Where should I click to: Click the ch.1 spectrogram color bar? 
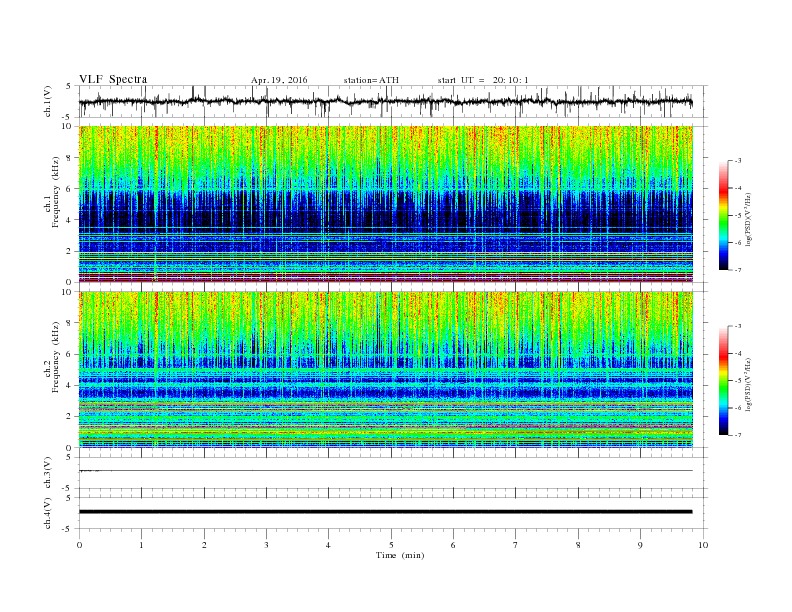click(x=723, y=215)
